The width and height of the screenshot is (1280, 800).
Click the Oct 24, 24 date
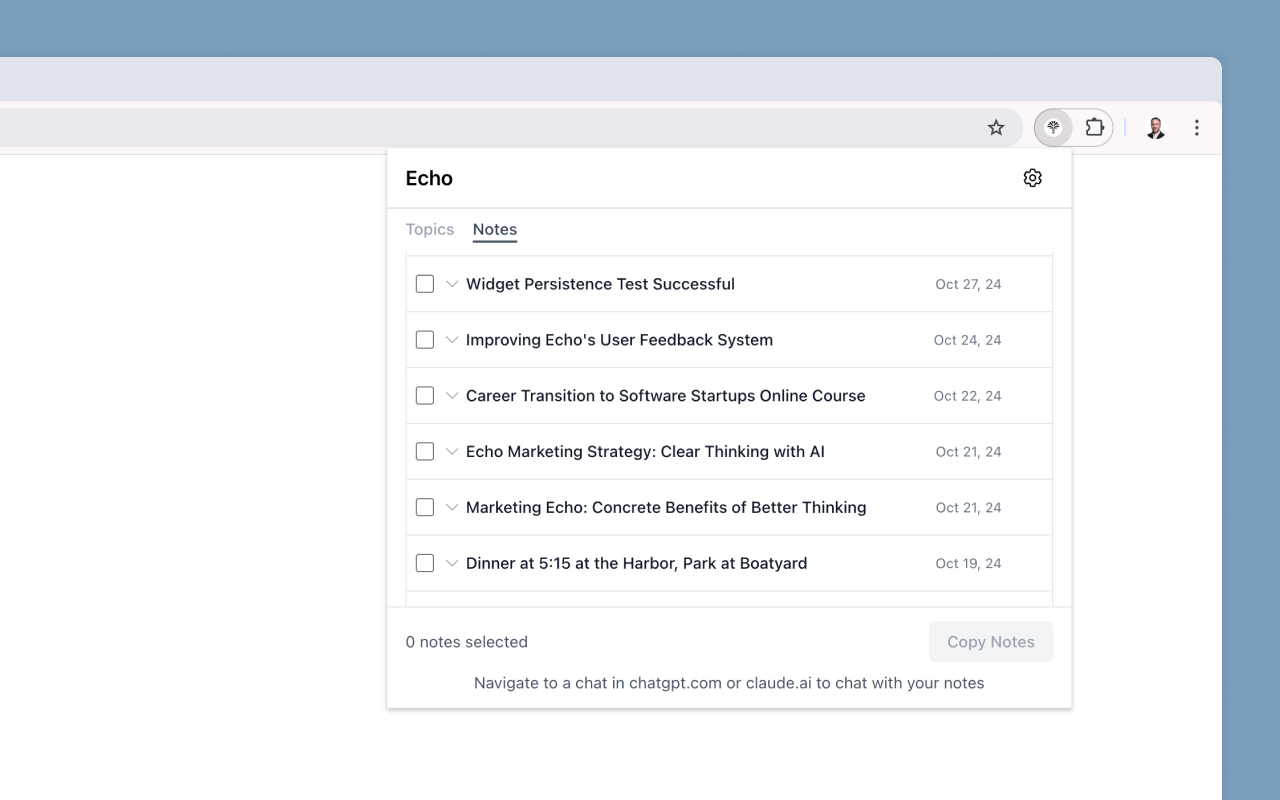click(x=967, y=340)
